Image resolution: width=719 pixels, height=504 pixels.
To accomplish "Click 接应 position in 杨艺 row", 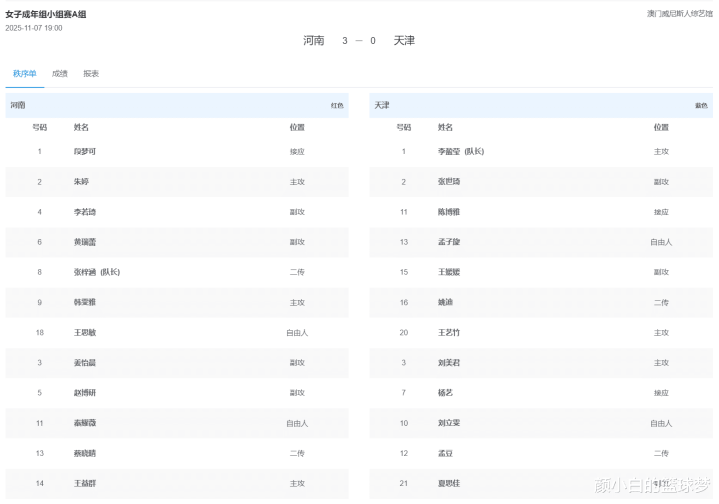I will 661,393.
